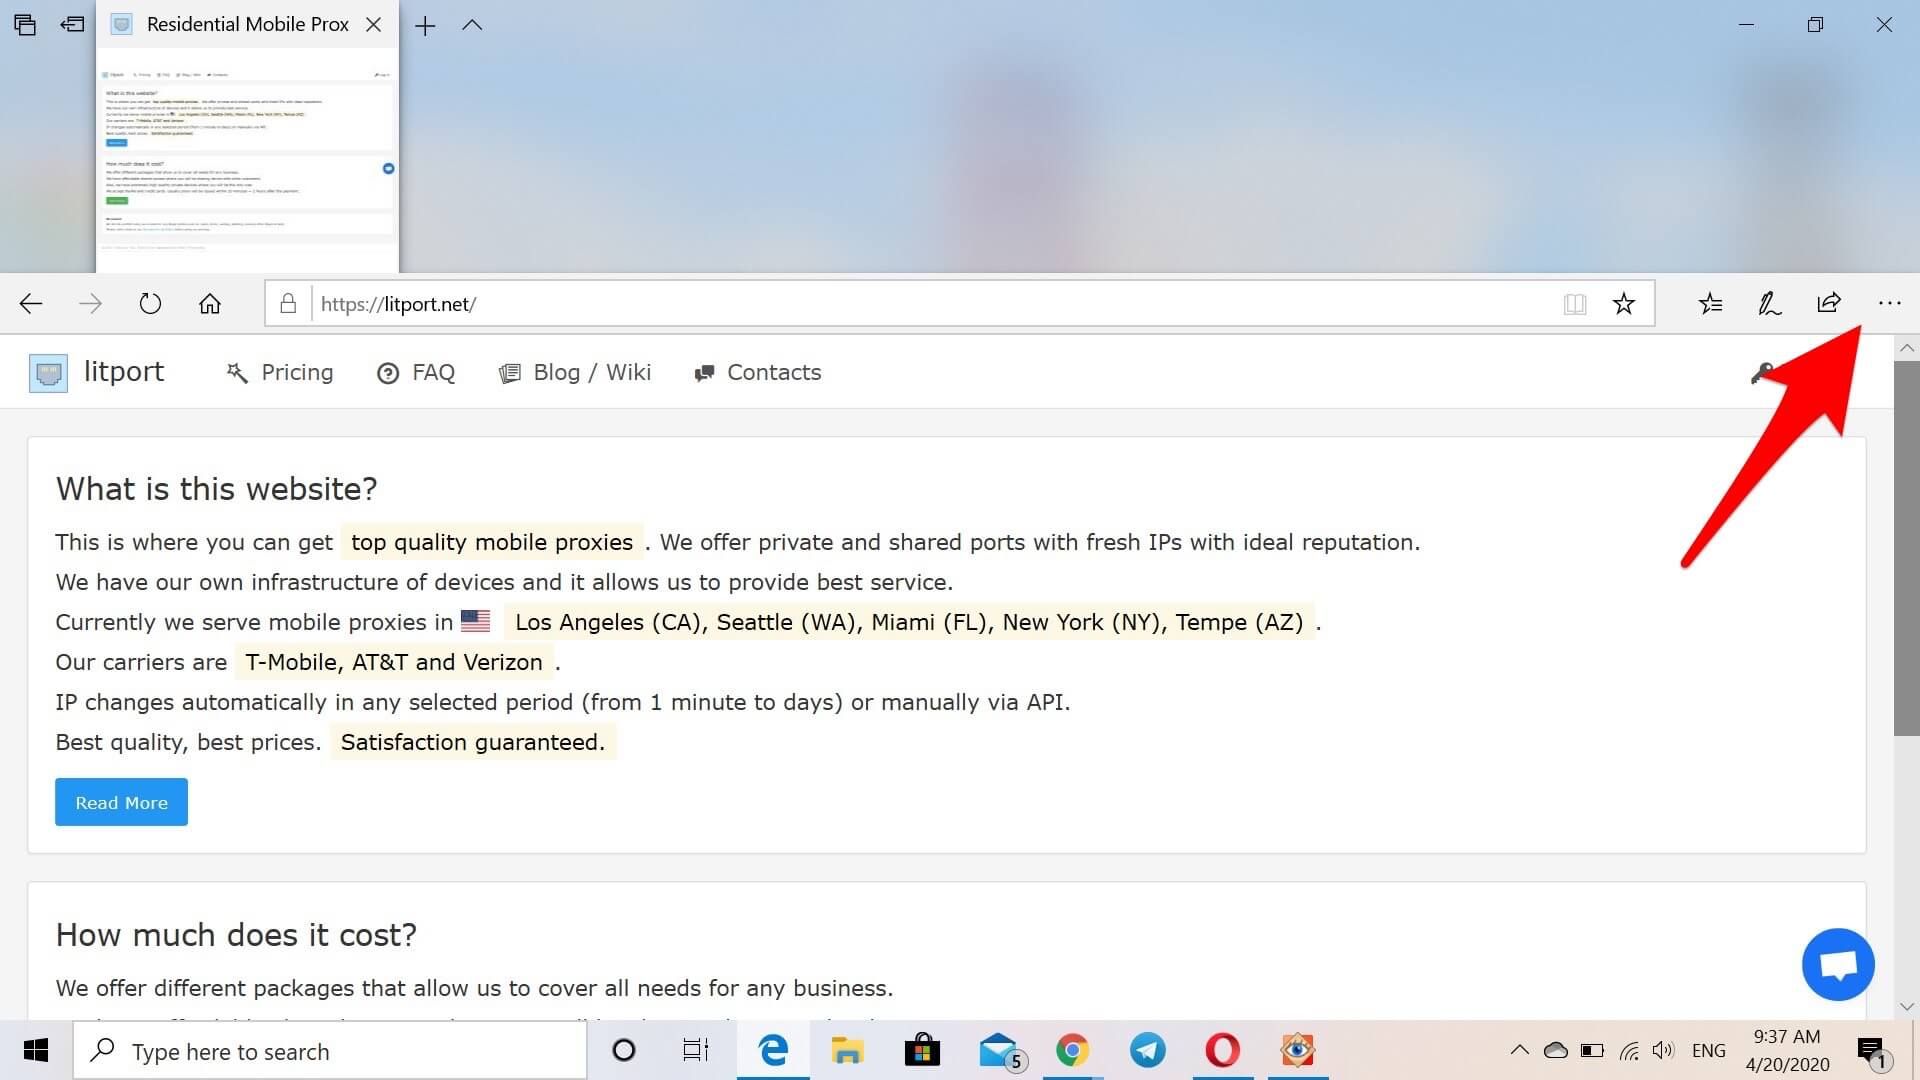Open the Contacts page
Viewport: 1920px width, 1080px height.
(758, 372)
